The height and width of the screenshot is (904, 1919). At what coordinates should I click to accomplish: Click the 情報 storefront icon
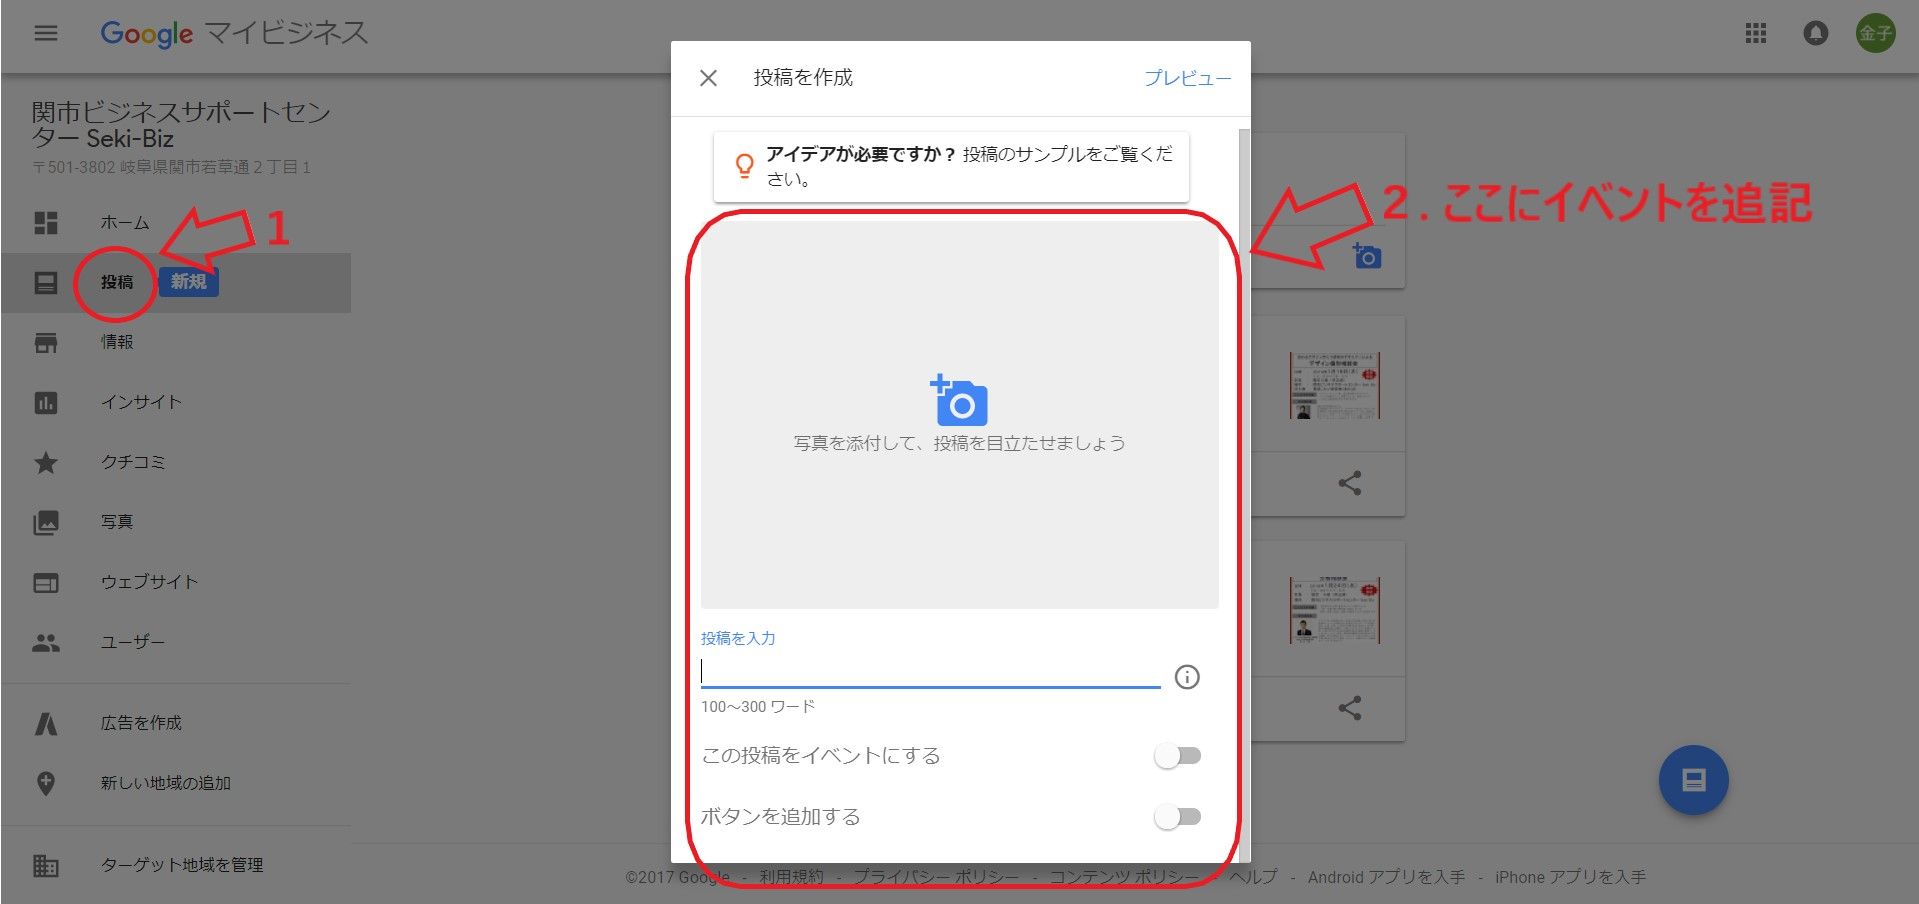click(46, 343)
